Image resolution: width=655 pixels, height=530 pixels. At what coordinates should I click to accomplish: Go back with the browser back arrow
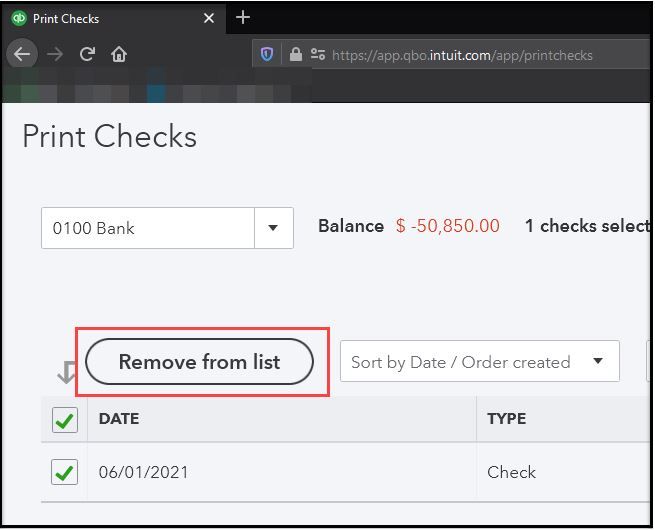[22, 54]
